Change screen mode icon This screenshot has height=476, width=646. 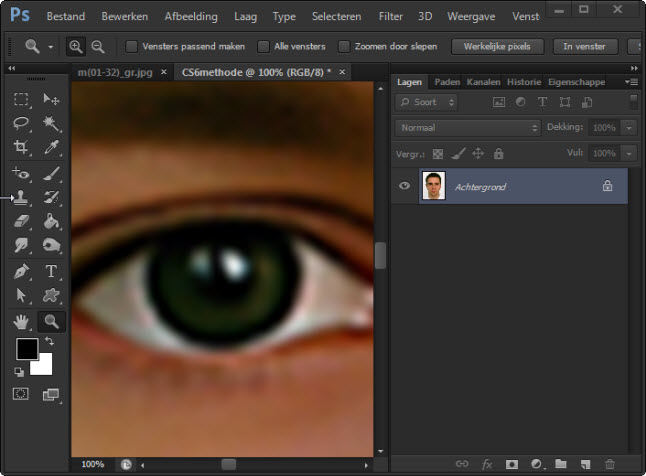51,395
